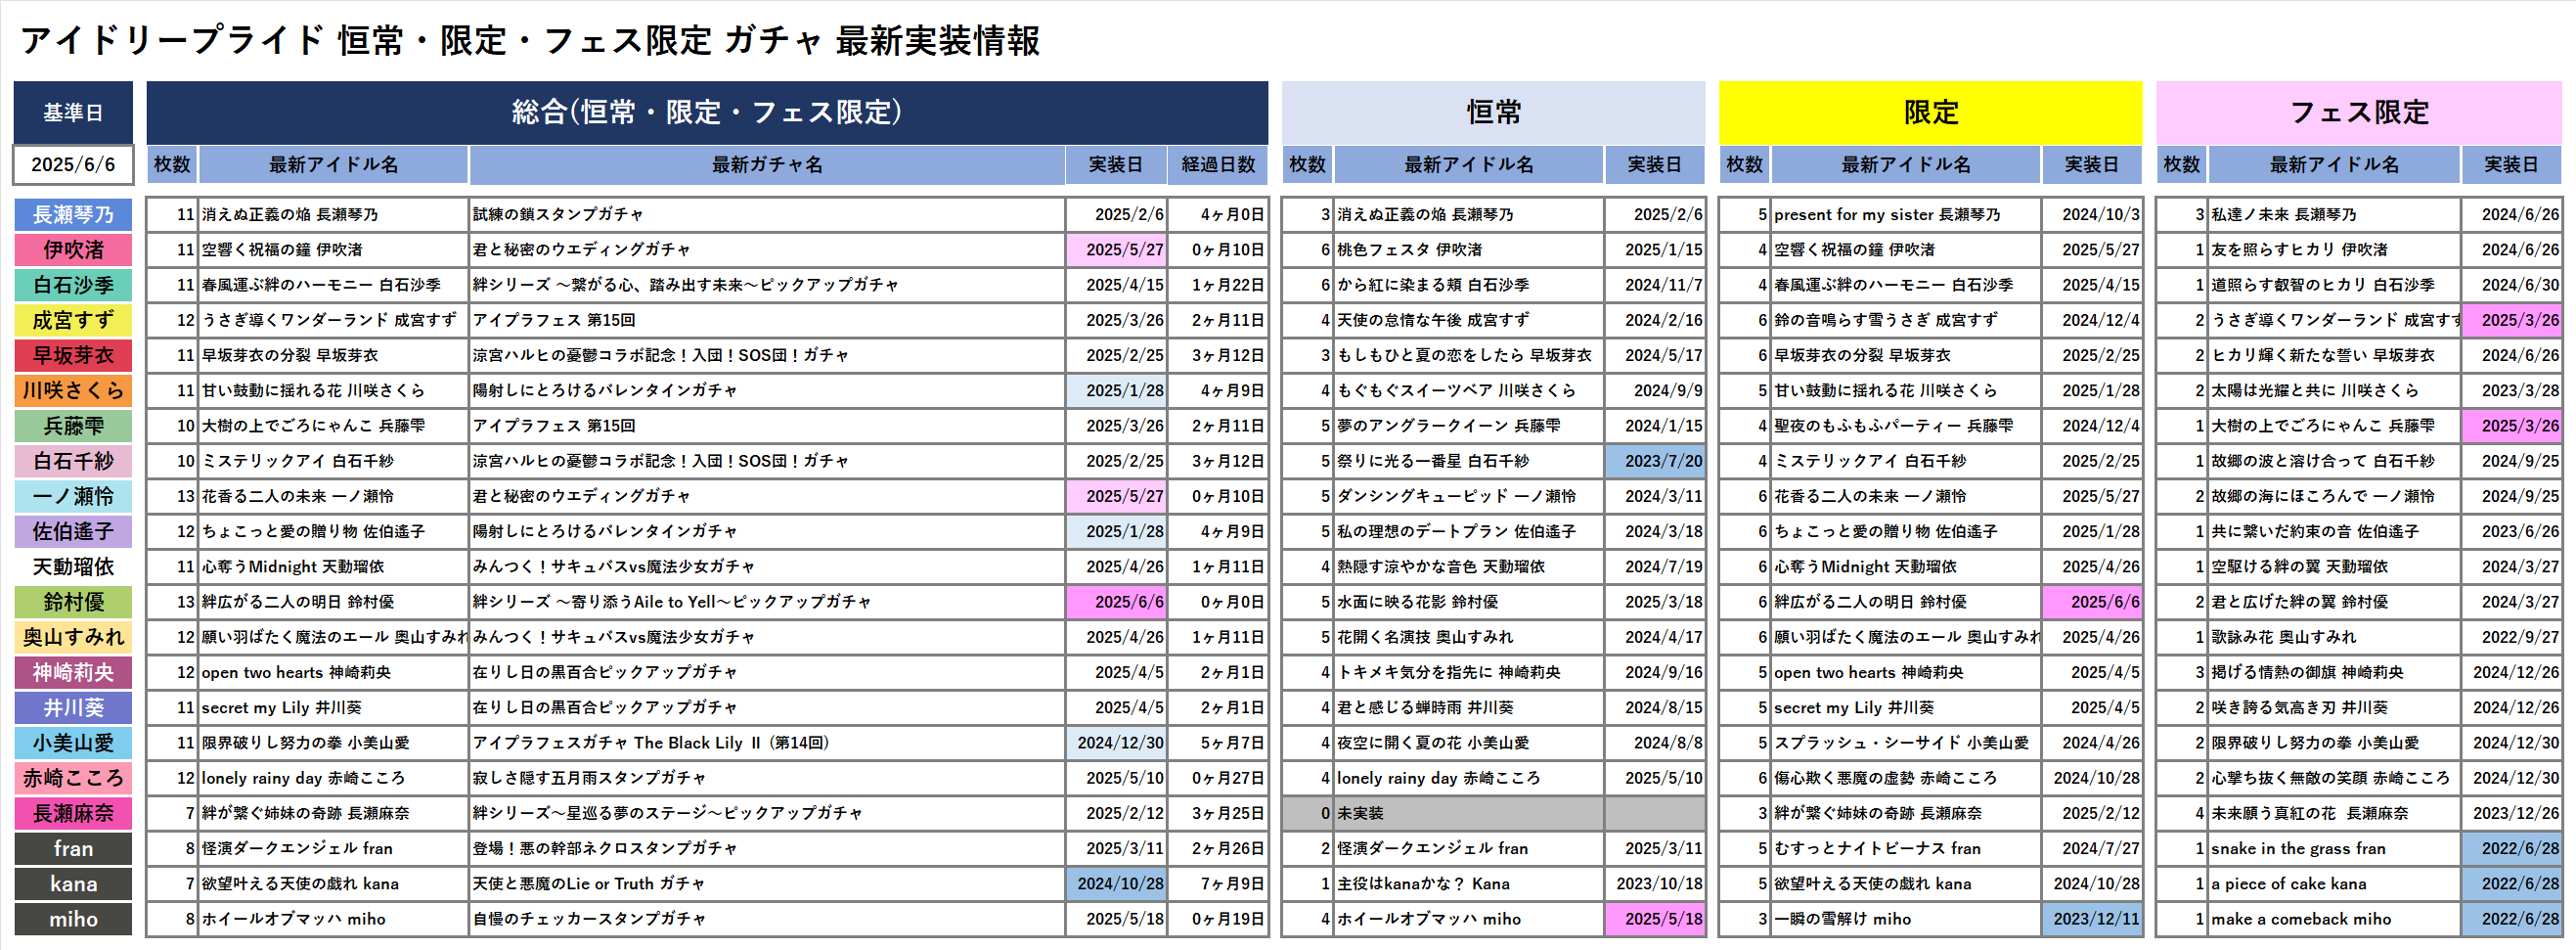Click the 主役はkanaかな？ Kana cell
The image size is (2576, 950).
click(x=1468, y=884)
